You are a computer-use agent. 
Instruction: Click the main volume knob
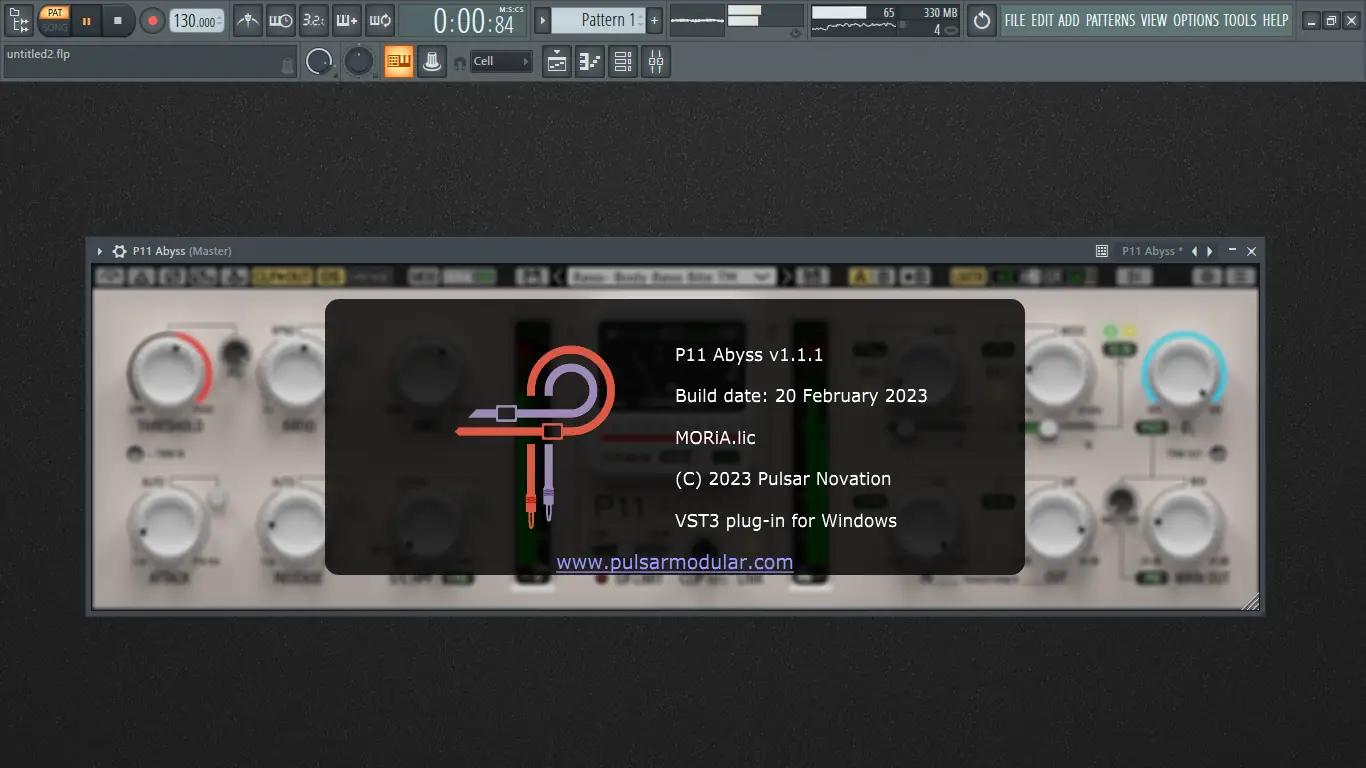319,62
